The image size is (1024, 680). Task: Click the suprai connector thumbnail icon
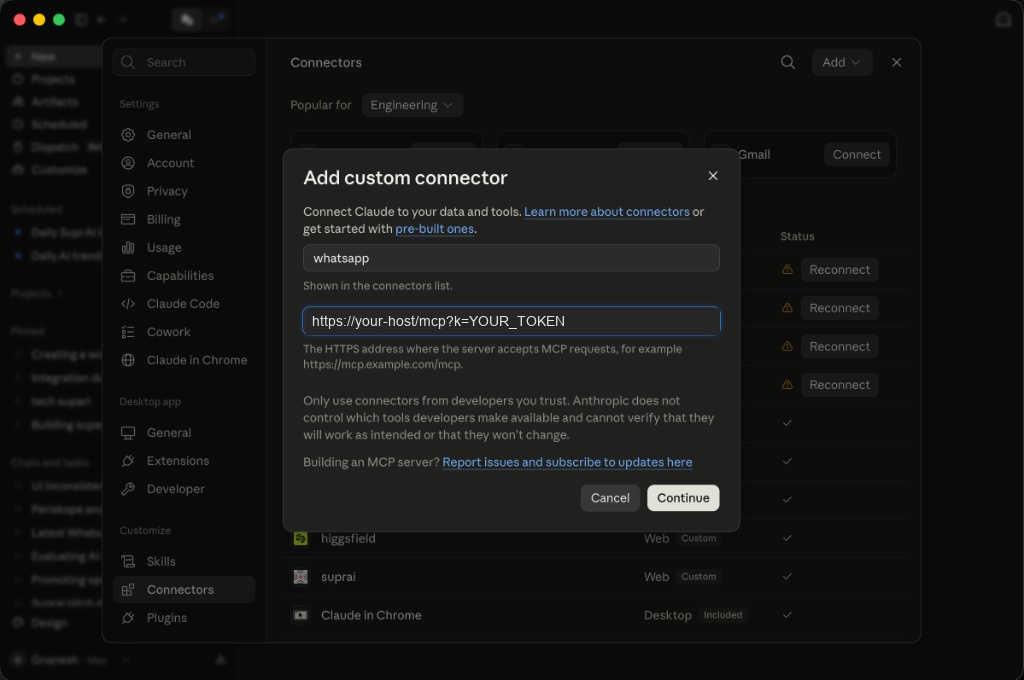pos(300,577)
